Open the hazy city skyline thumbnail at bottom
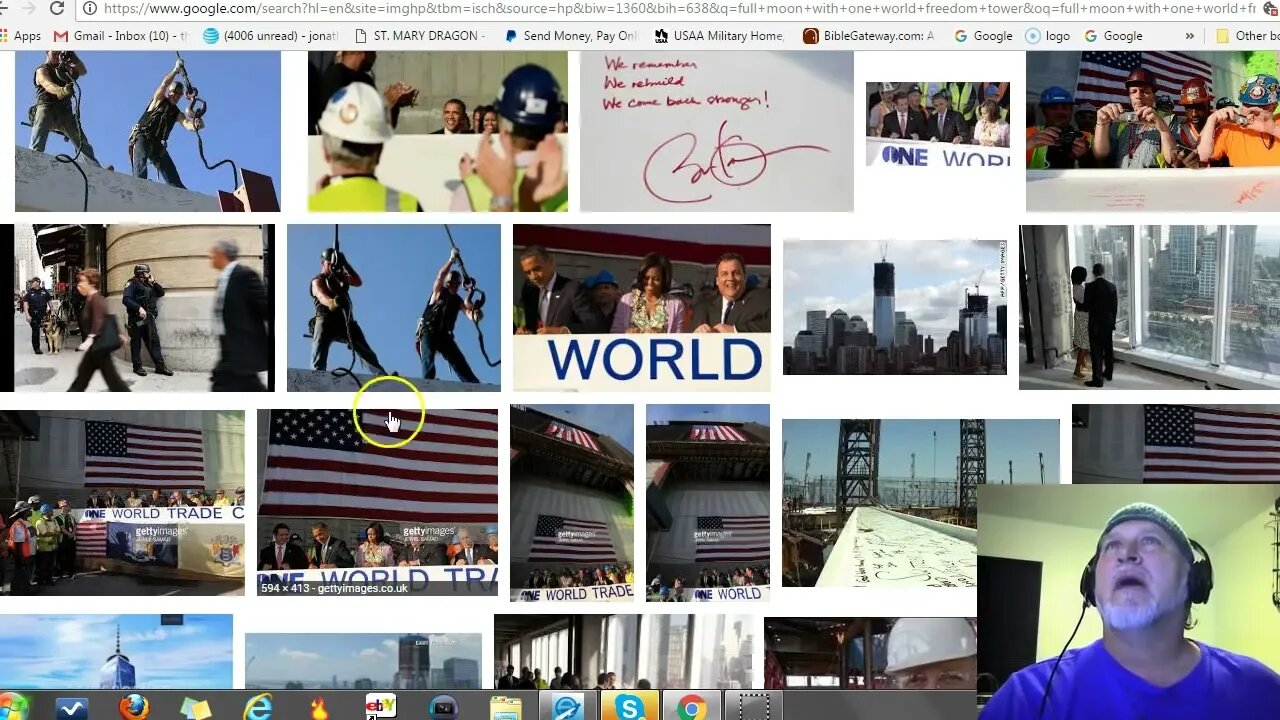Viewport: 1280px width, 720px height. [363, 661]
